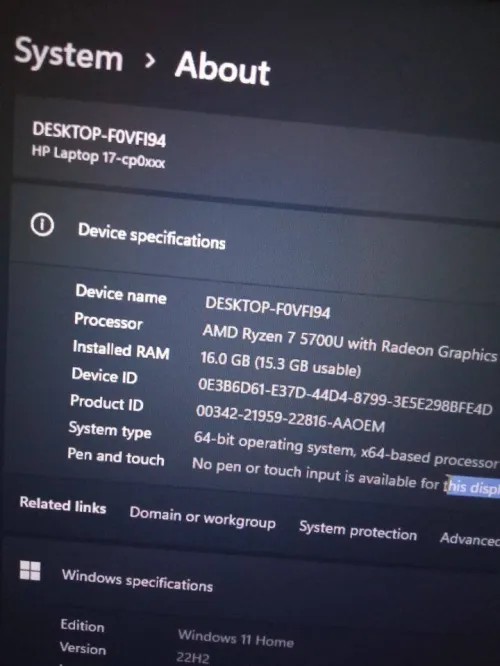
Task: Select the HP Laptop 17-cp0xxx model text
Action: click(x=98, y=157)
